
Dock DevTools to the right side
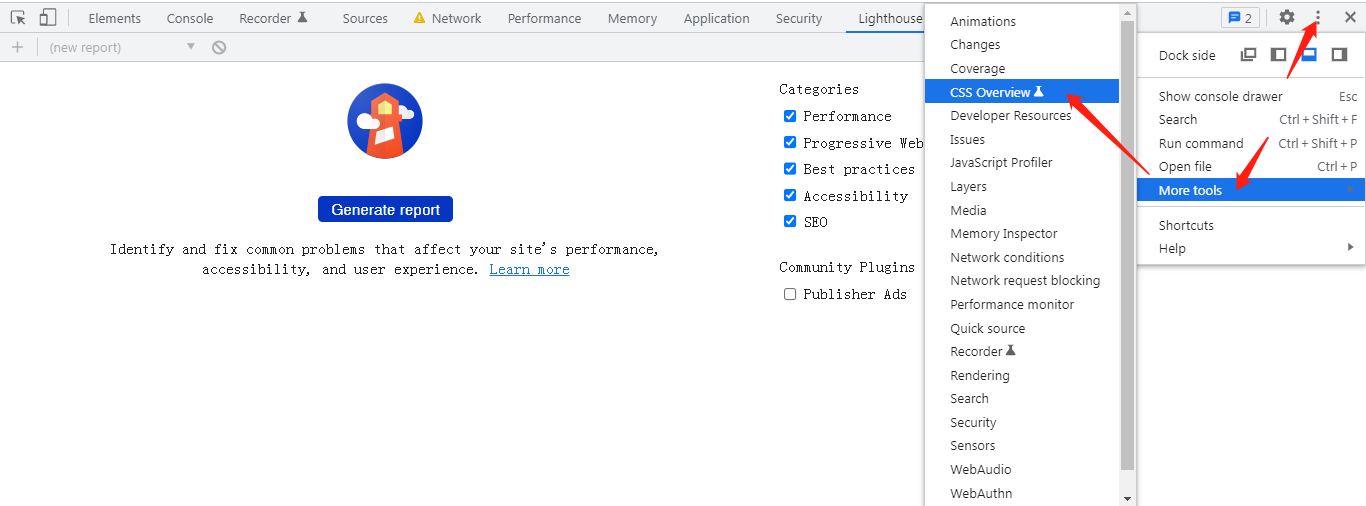point(1339,55)
